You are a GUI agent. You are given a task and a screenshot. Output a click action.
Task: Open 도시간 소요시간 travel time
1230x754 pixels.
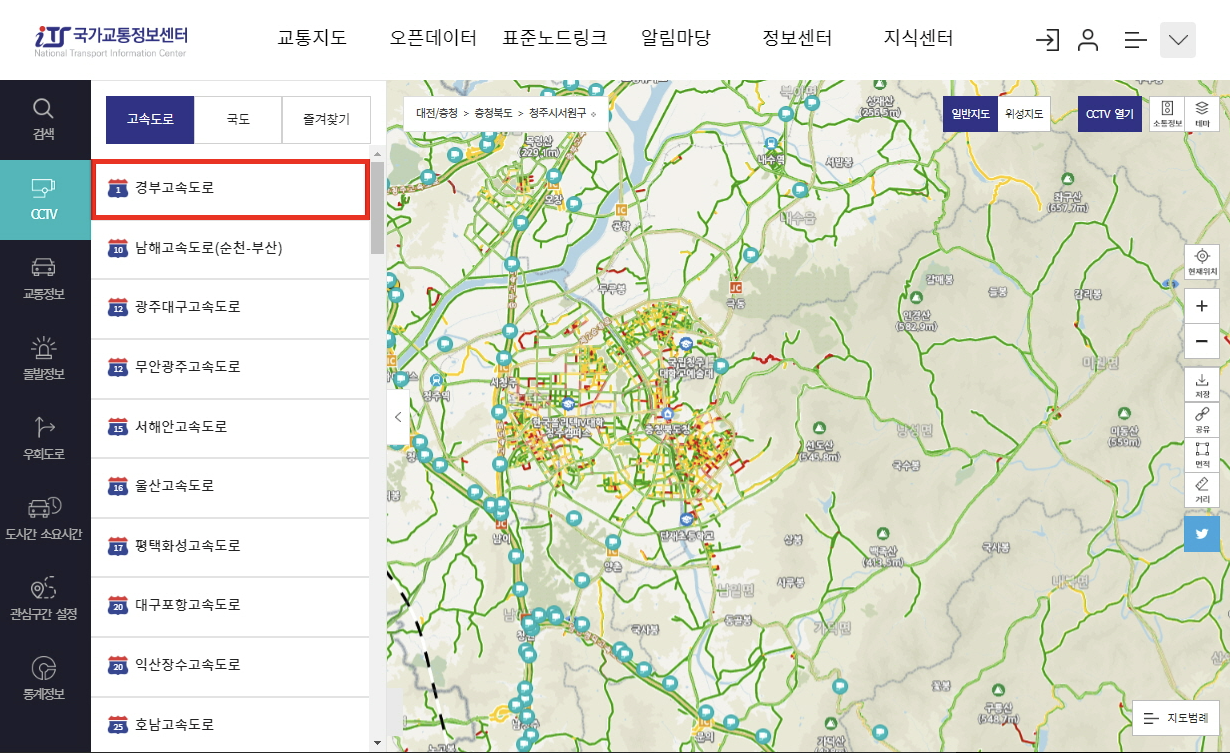click(44, 519)
